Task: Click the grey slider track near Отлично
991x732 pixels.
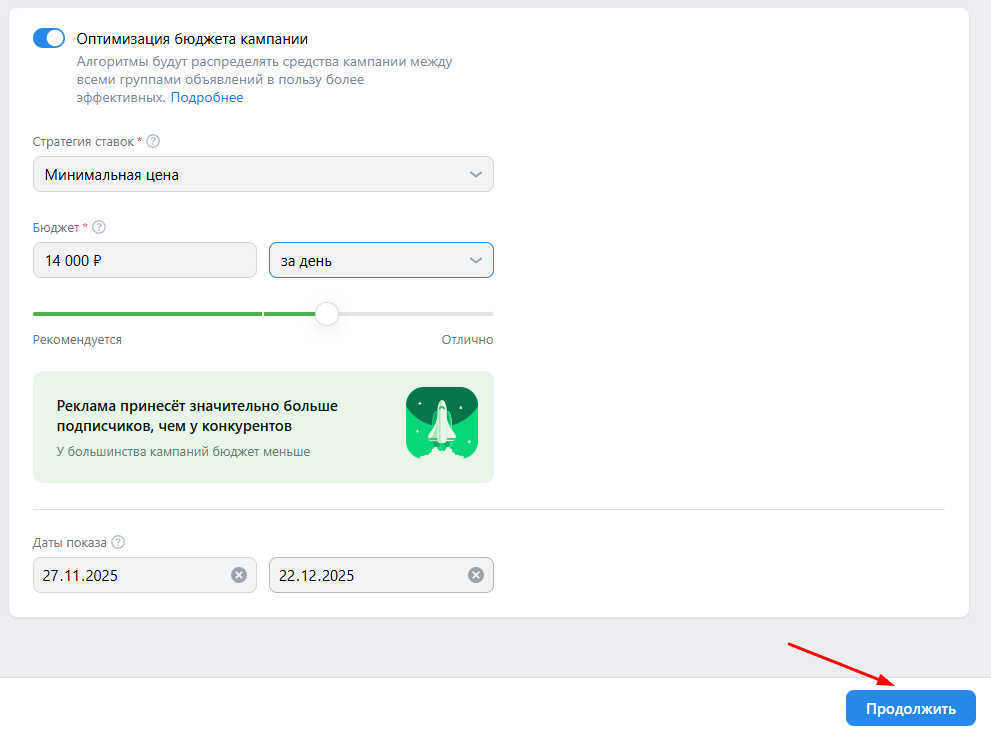Action: coord(440,314)
